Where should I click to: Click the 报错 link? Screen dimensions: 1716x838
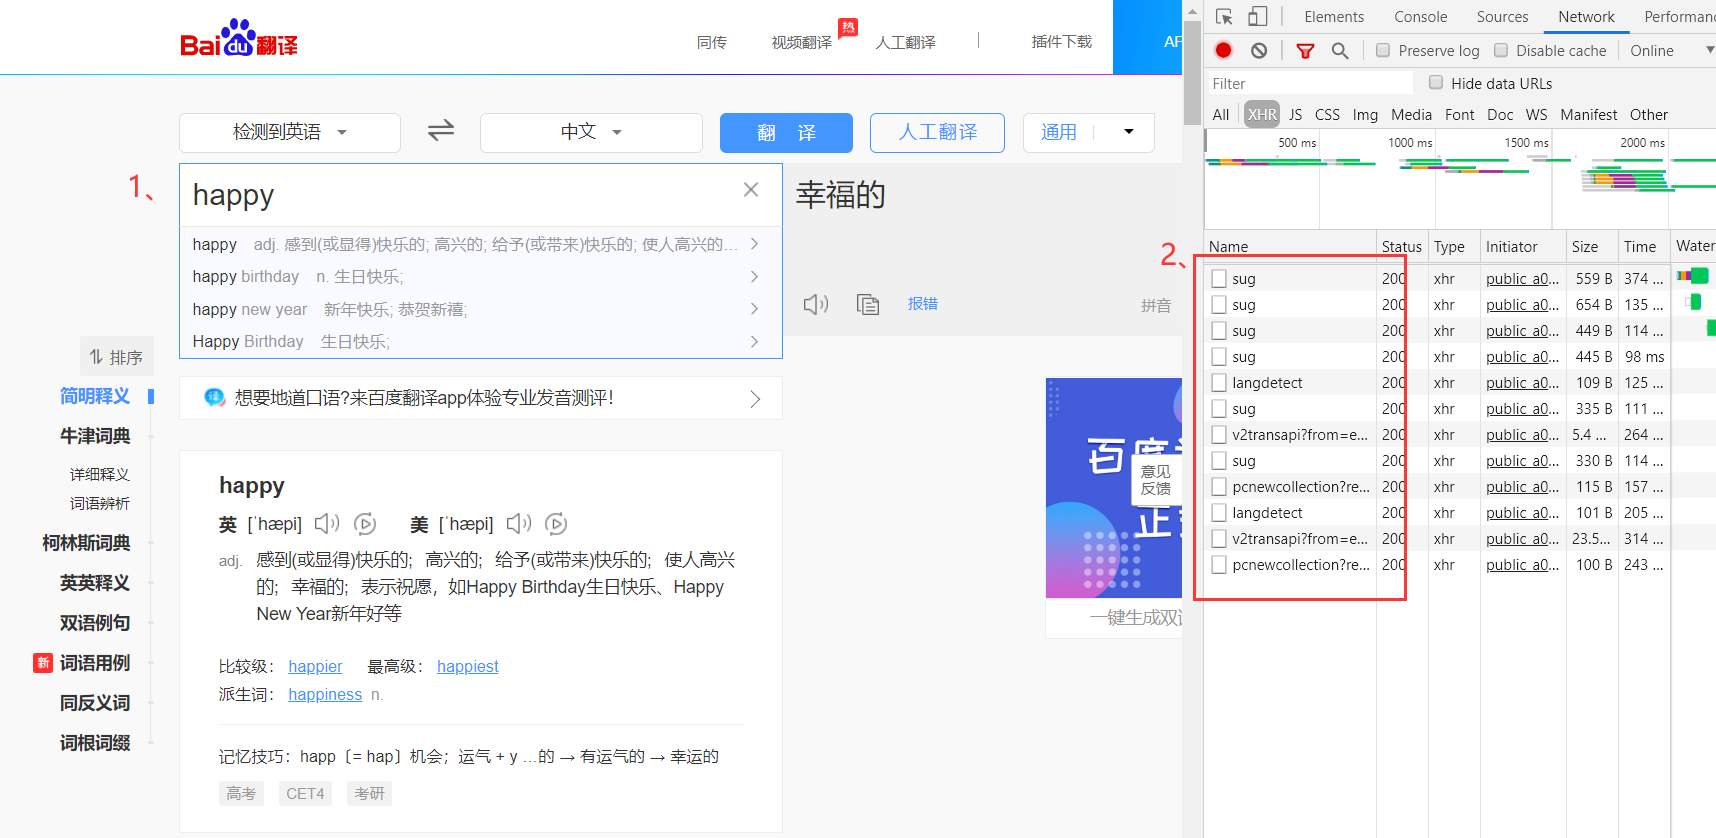click(x=922, y=304)
